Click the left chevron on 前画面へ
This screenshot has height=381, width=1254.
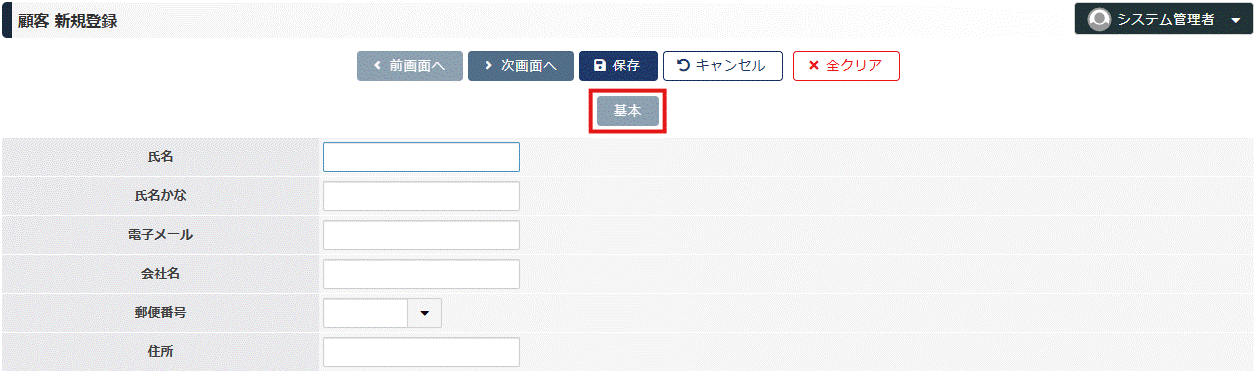point(377,66)
